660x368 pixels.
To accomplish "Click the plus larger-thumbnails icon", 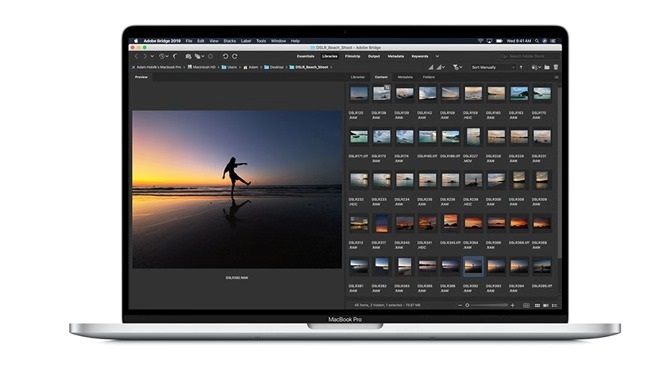I will pos(512,305).
